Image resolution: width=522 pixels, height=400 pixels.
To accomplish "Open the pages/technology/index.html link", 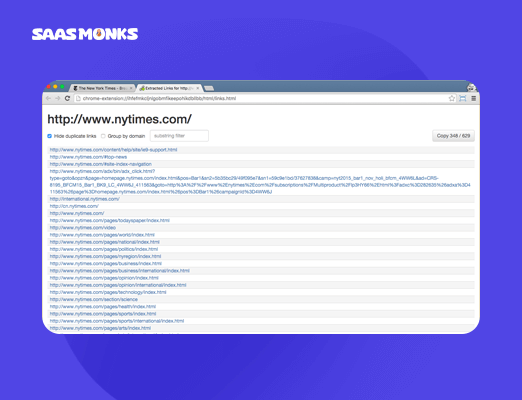I will pos(108,292).
